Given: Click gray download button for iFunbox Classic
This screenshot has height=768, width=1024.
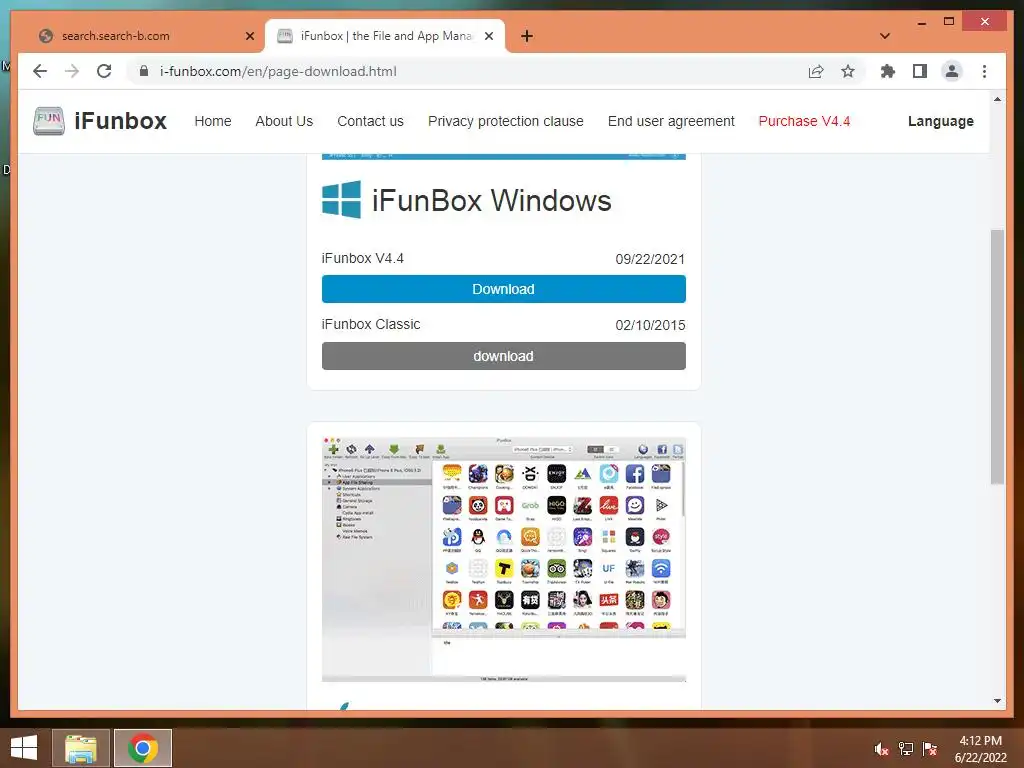Looking at the screenshot, I should tap(504, 356).
